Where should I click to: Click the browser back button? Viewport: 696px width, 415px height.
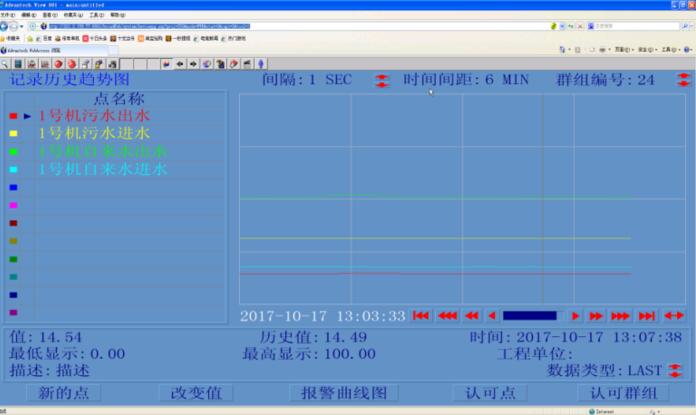(x=6, y=26)
